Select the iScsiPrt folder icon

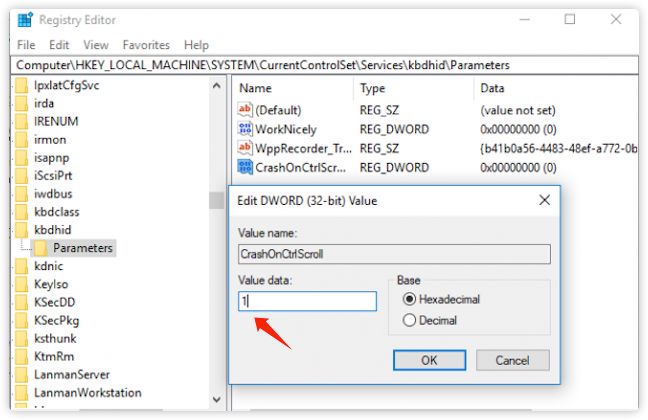[21, 176]
